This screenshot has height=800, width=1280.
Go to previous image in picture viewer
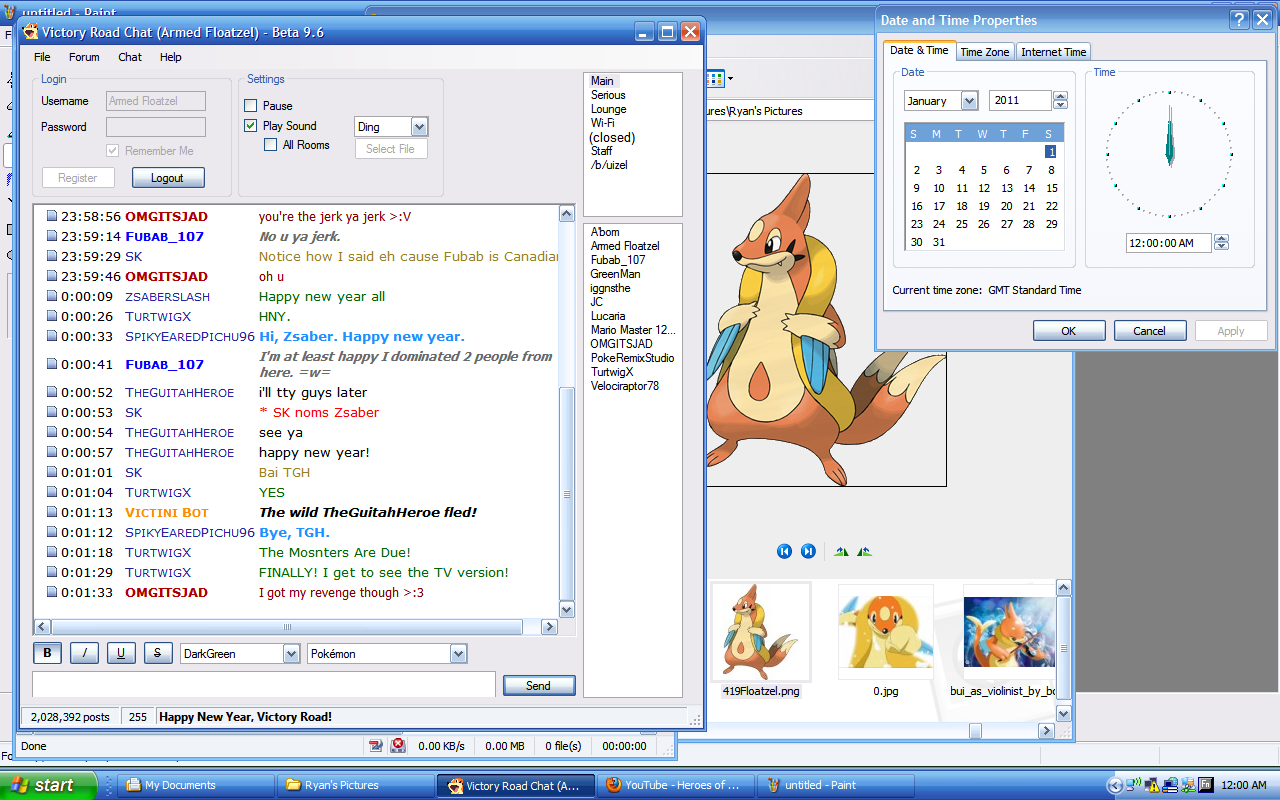click(x=784, y=551)
